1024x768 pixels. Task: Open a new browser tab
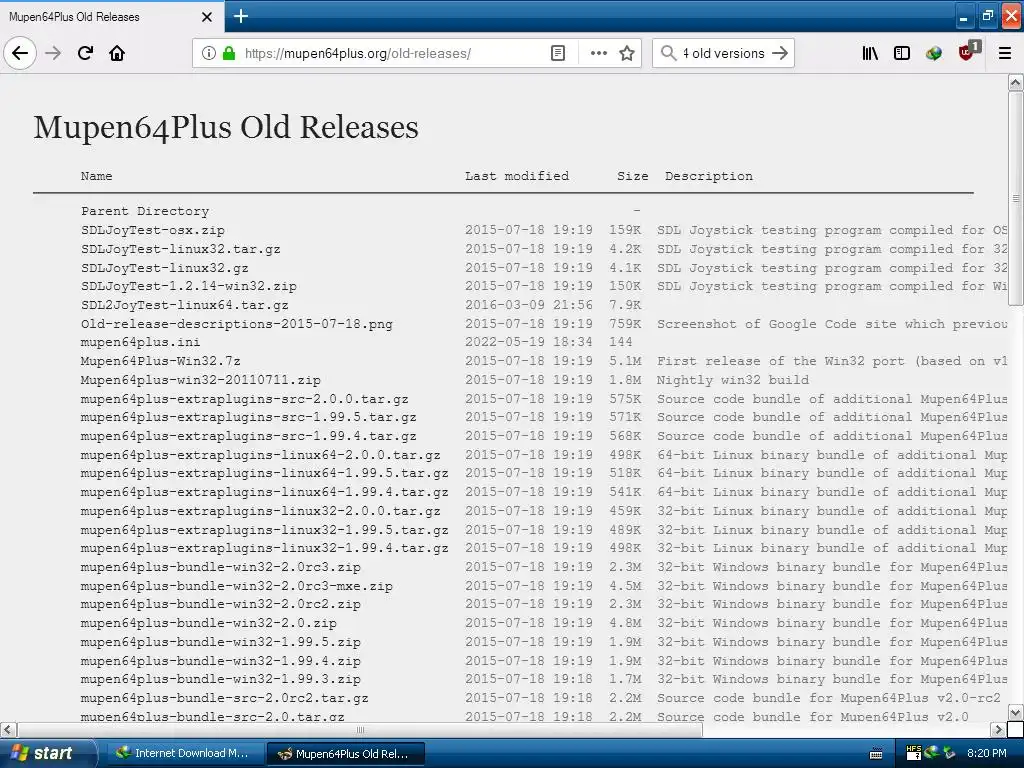coord(241,16)
